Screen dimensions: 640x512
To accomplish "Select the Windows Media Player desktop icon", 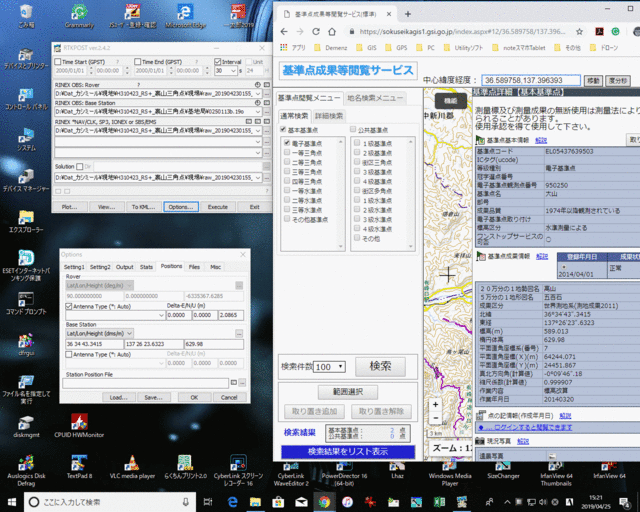I will point(449,473).
